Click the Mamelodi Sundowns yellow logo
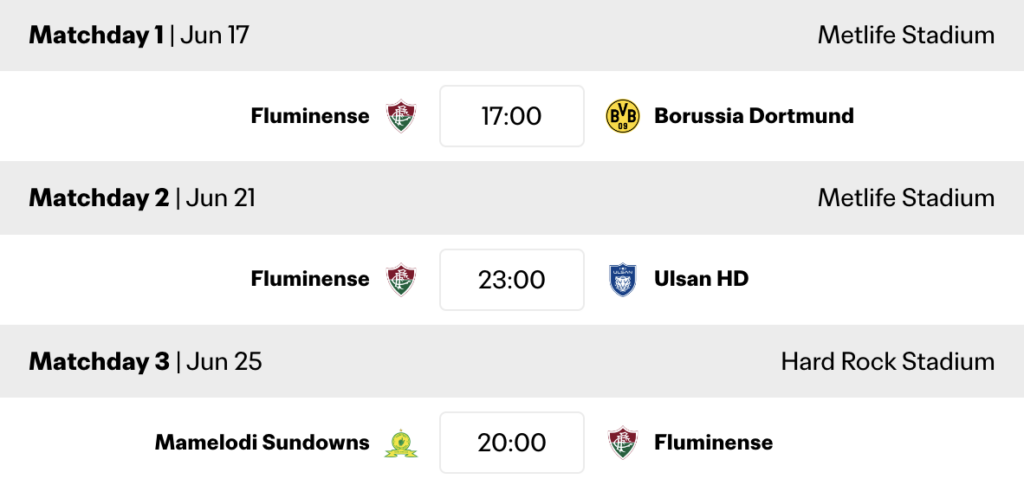Image resolution: width=1024 pixels, height=479 pixels. [401, 443]
